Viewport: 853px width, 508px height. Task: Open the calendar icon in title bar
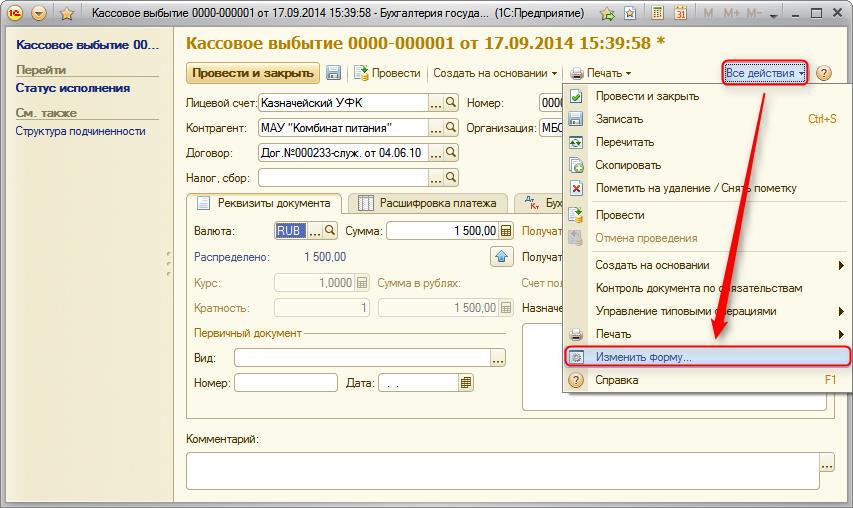(681, 13)
